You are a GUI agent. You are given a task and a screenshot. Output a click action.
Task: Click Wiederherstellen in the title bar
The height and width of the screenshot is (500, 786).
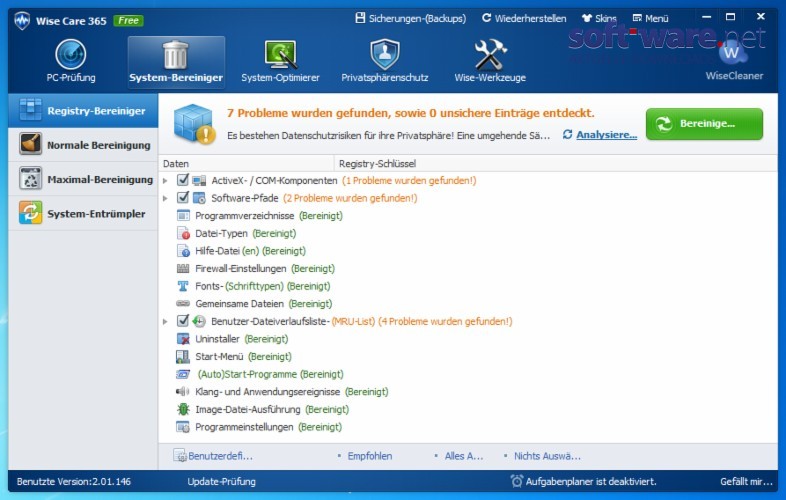coord(524,19)
